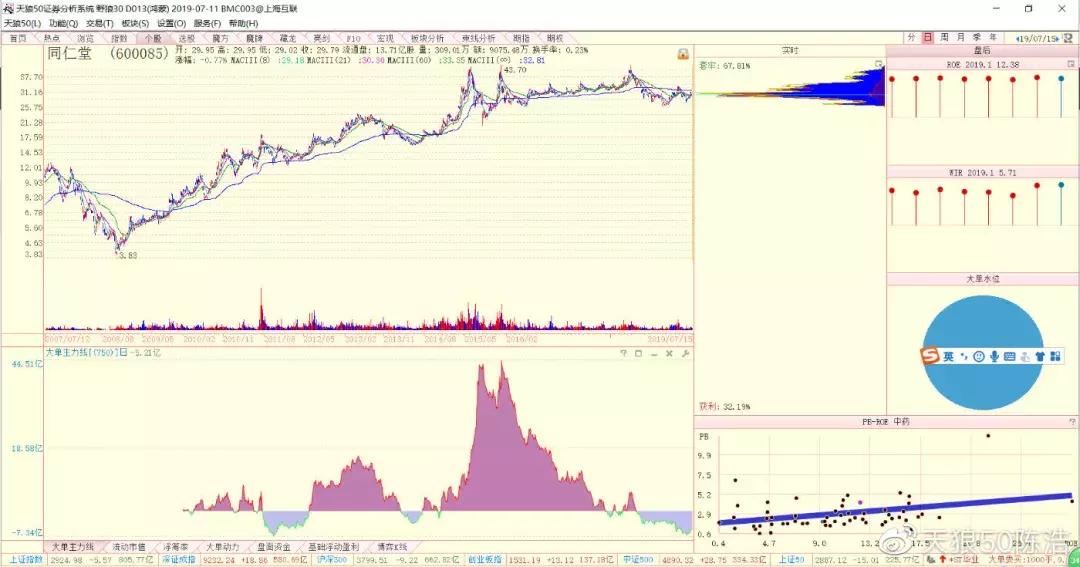Screen dimensions: 1080x567
Task: Open the soft keyboard icon on input bar
Action: pyautogui.click(x=1009, y=356)
